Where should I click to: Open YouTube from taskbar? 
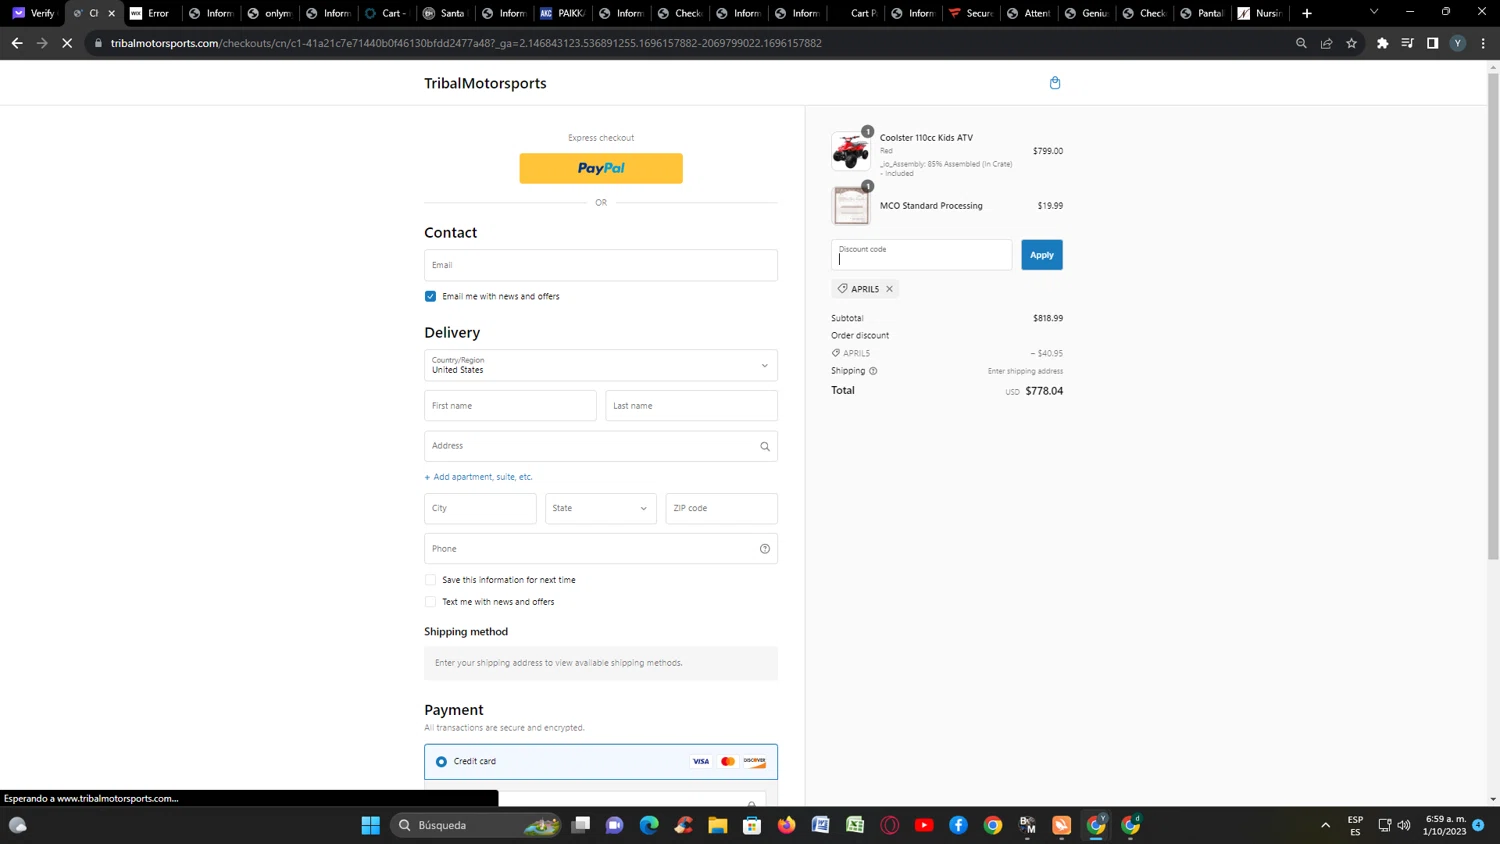924,825
